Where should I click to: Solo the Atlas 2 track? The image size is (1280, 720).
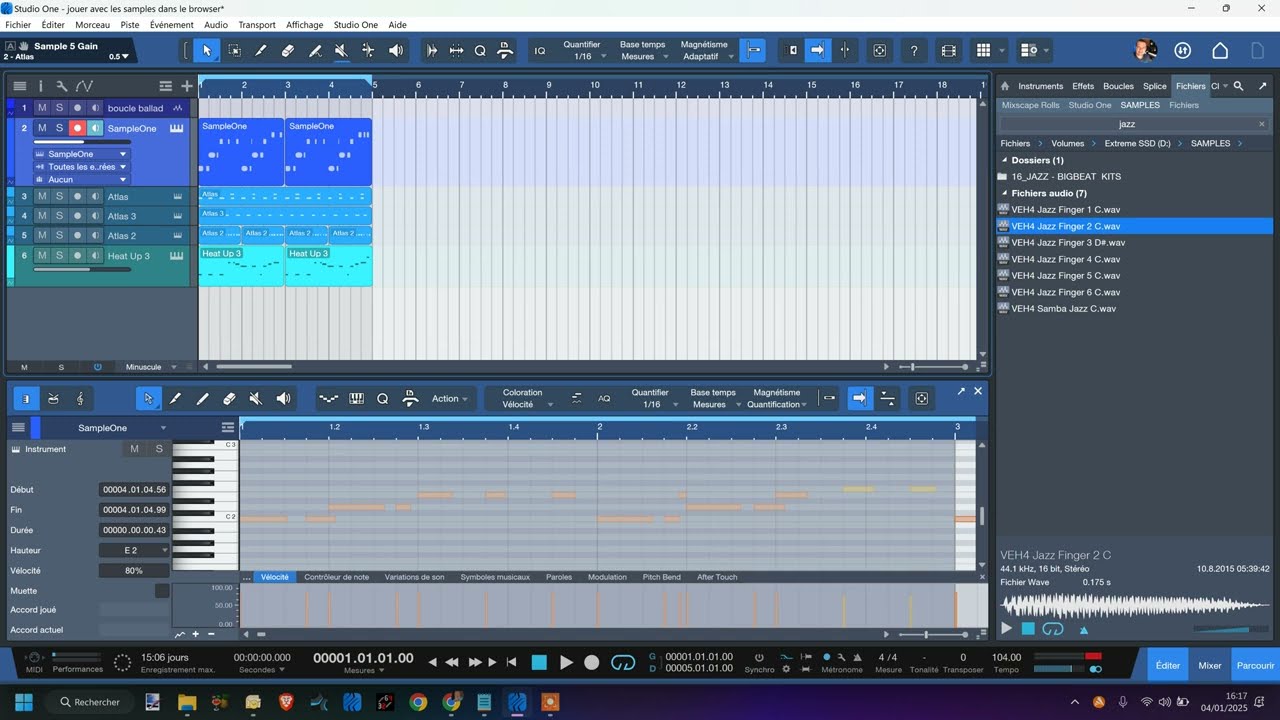tap(59, 235)
